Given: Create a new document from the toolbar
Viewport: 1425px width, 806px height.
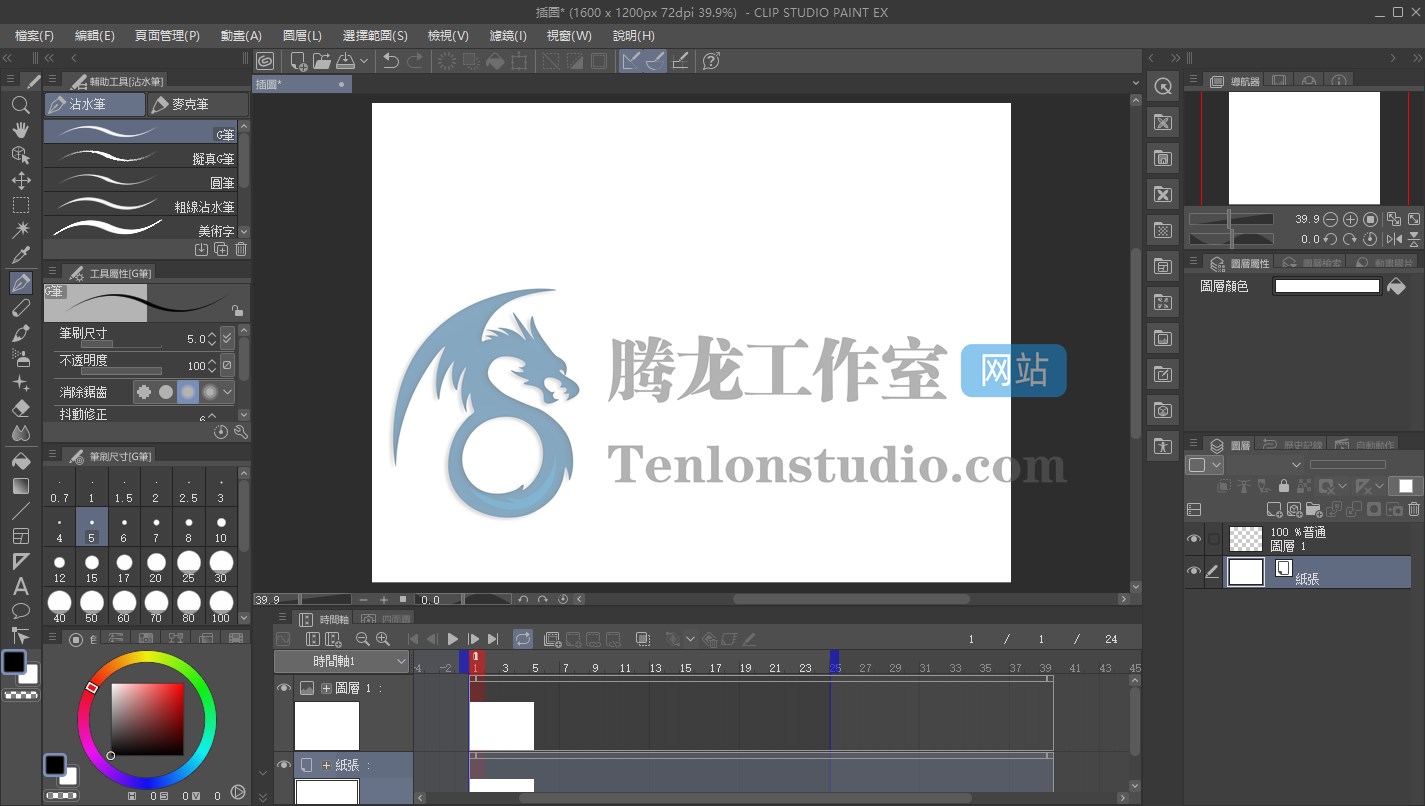Looking at the screenshot, I should tap(297, 61).
